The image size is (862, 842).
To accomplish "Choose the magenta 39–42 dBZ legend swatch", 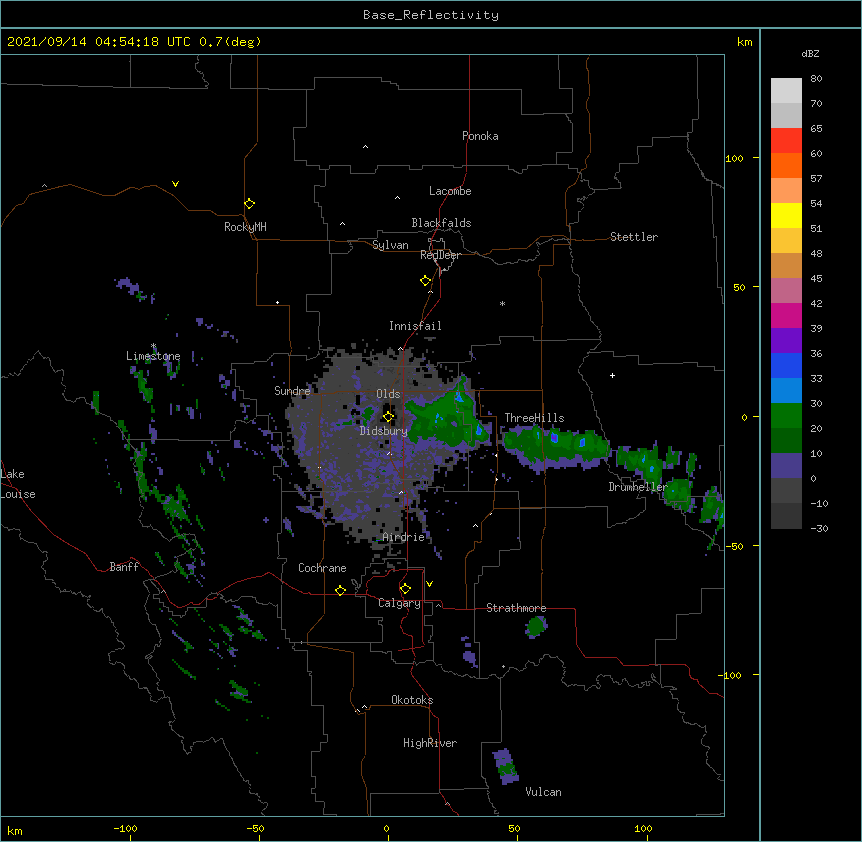I will coord(786,315).
